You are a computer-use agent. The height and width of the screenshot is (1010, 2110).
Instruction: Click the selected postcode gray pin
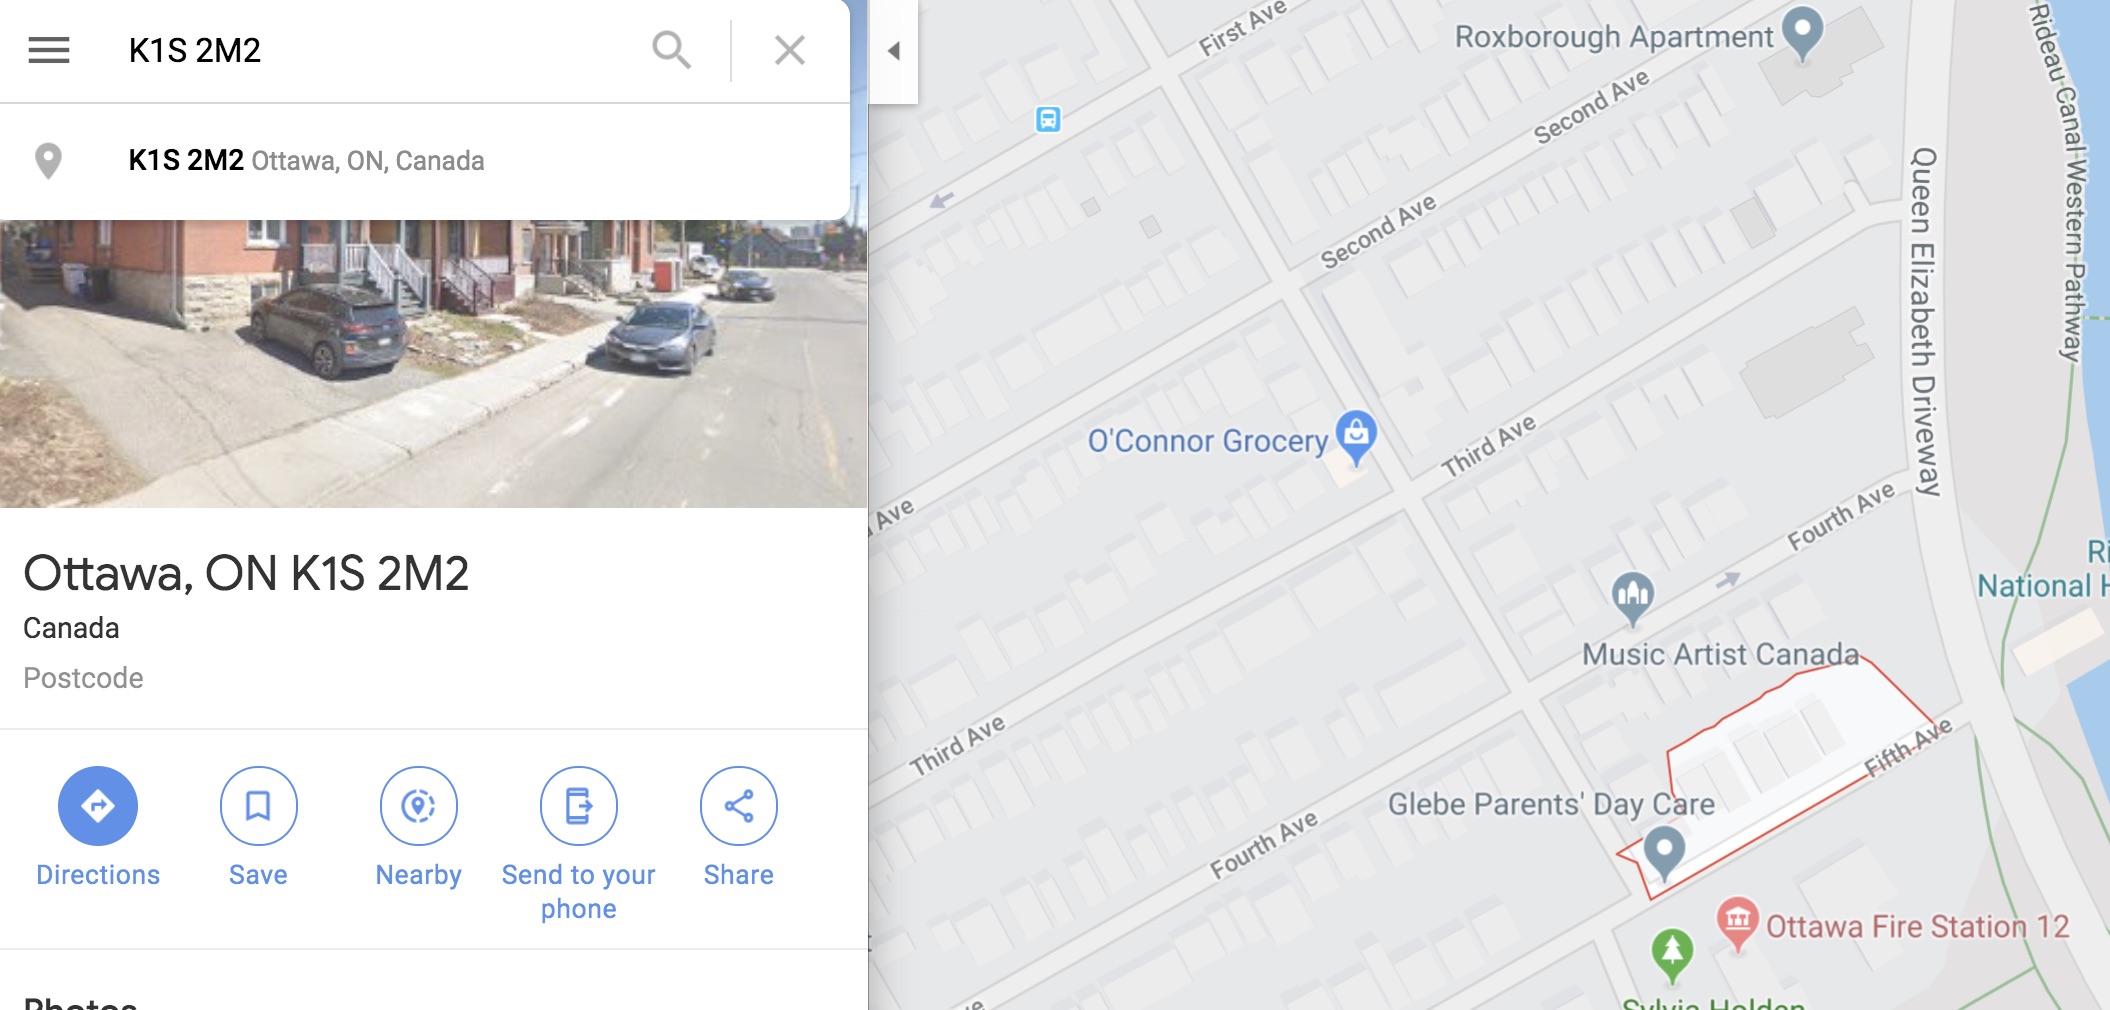[1664, 853]
